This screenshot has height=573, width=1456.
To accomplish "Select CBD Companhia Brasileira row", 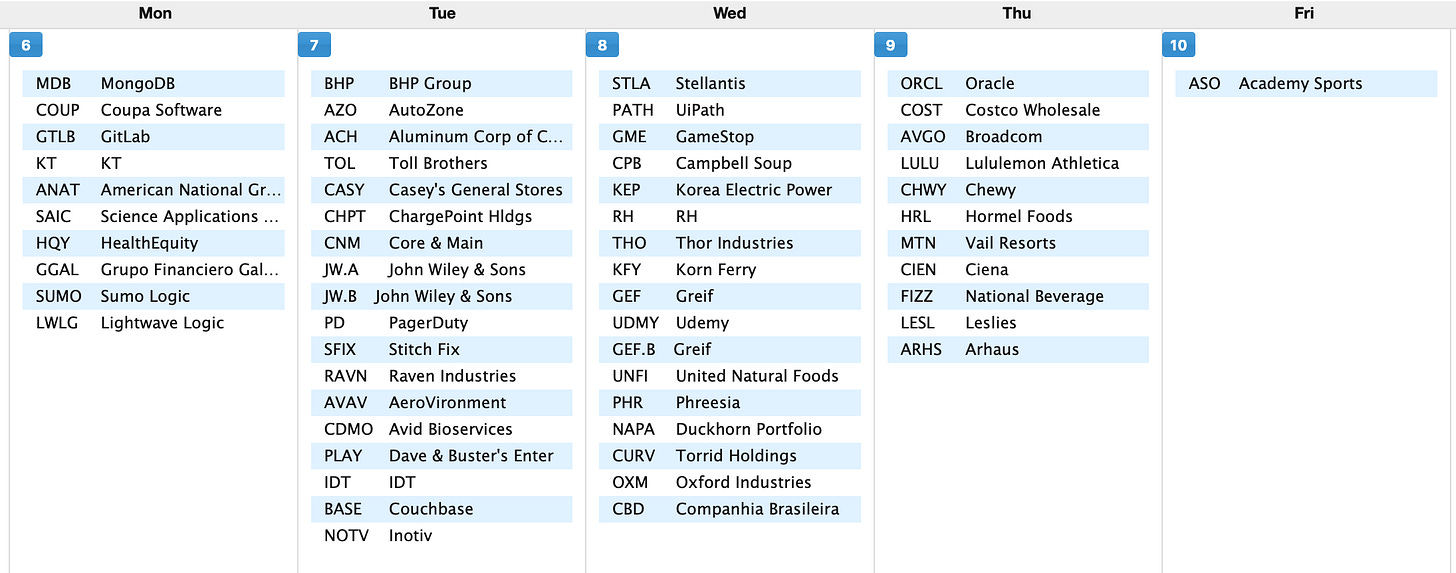I will click(730, 508).
